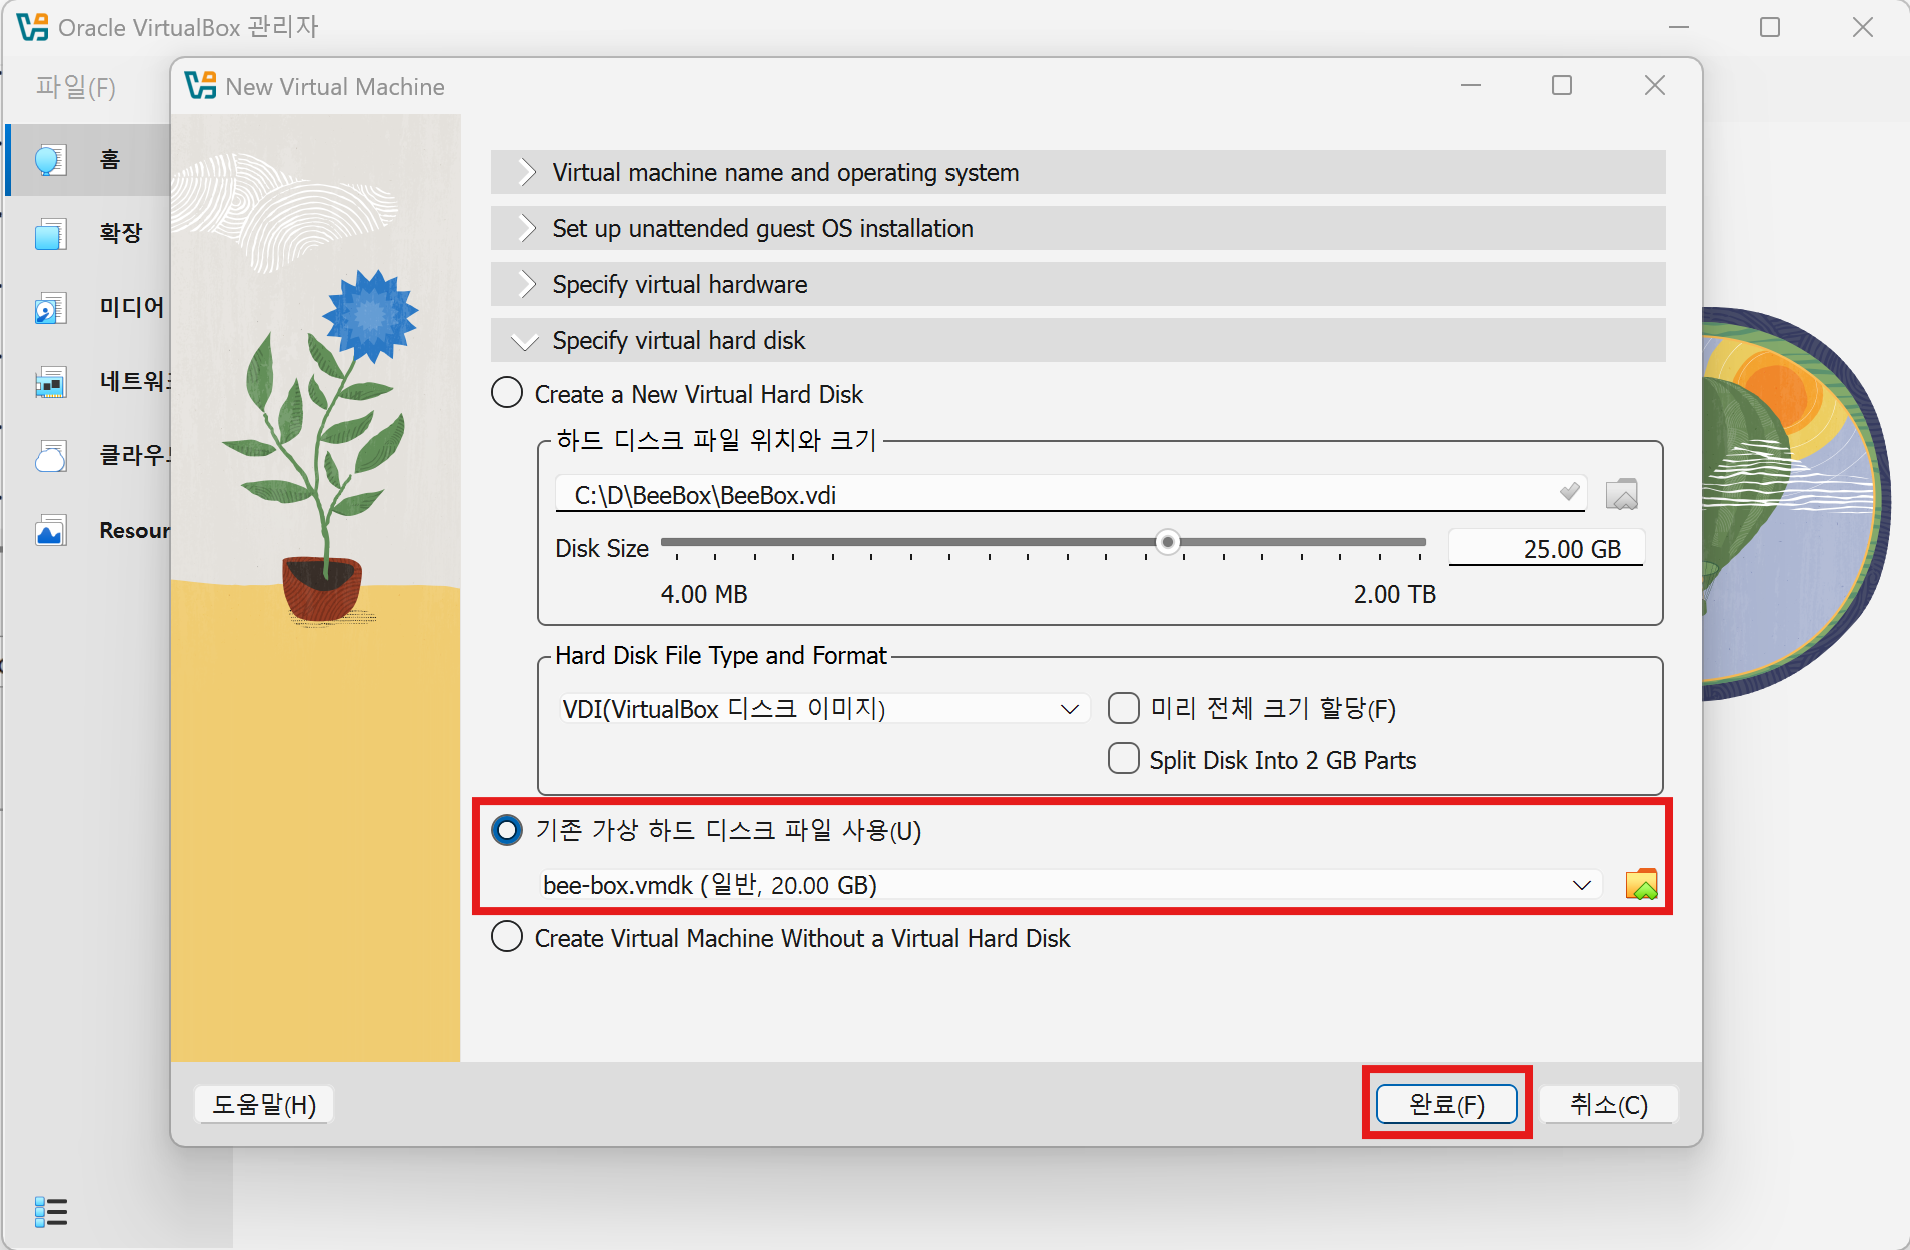Check the pre-allocate full size (미리 전체 크기 할당) box
Viewport: 1910px width, 1250px height.
pos(1124,708)
